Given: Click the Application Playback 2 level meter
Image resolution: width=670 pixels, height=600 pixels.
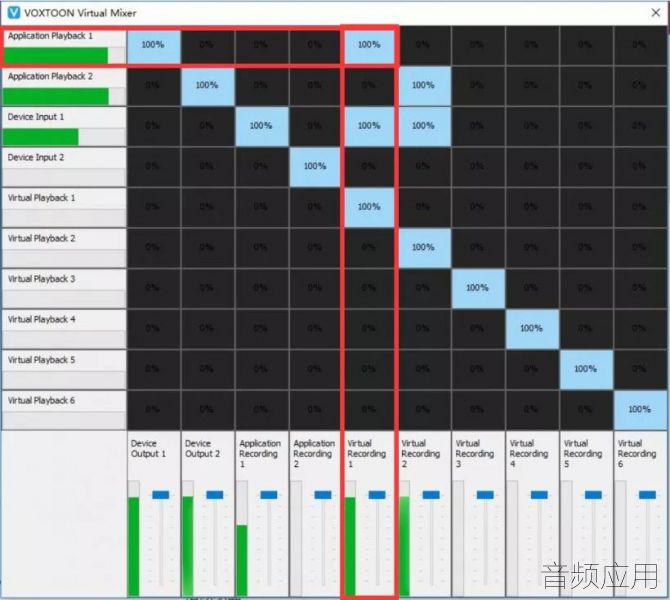Looking at the screenshot, I should [64, 97].
